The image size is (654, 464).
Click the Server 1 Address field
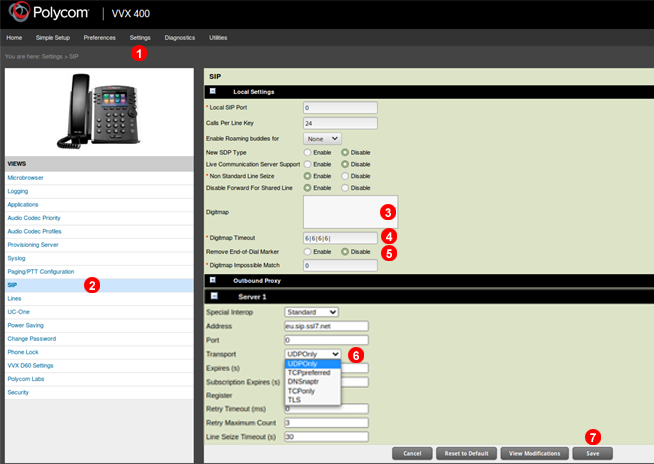tap(327, 326)
